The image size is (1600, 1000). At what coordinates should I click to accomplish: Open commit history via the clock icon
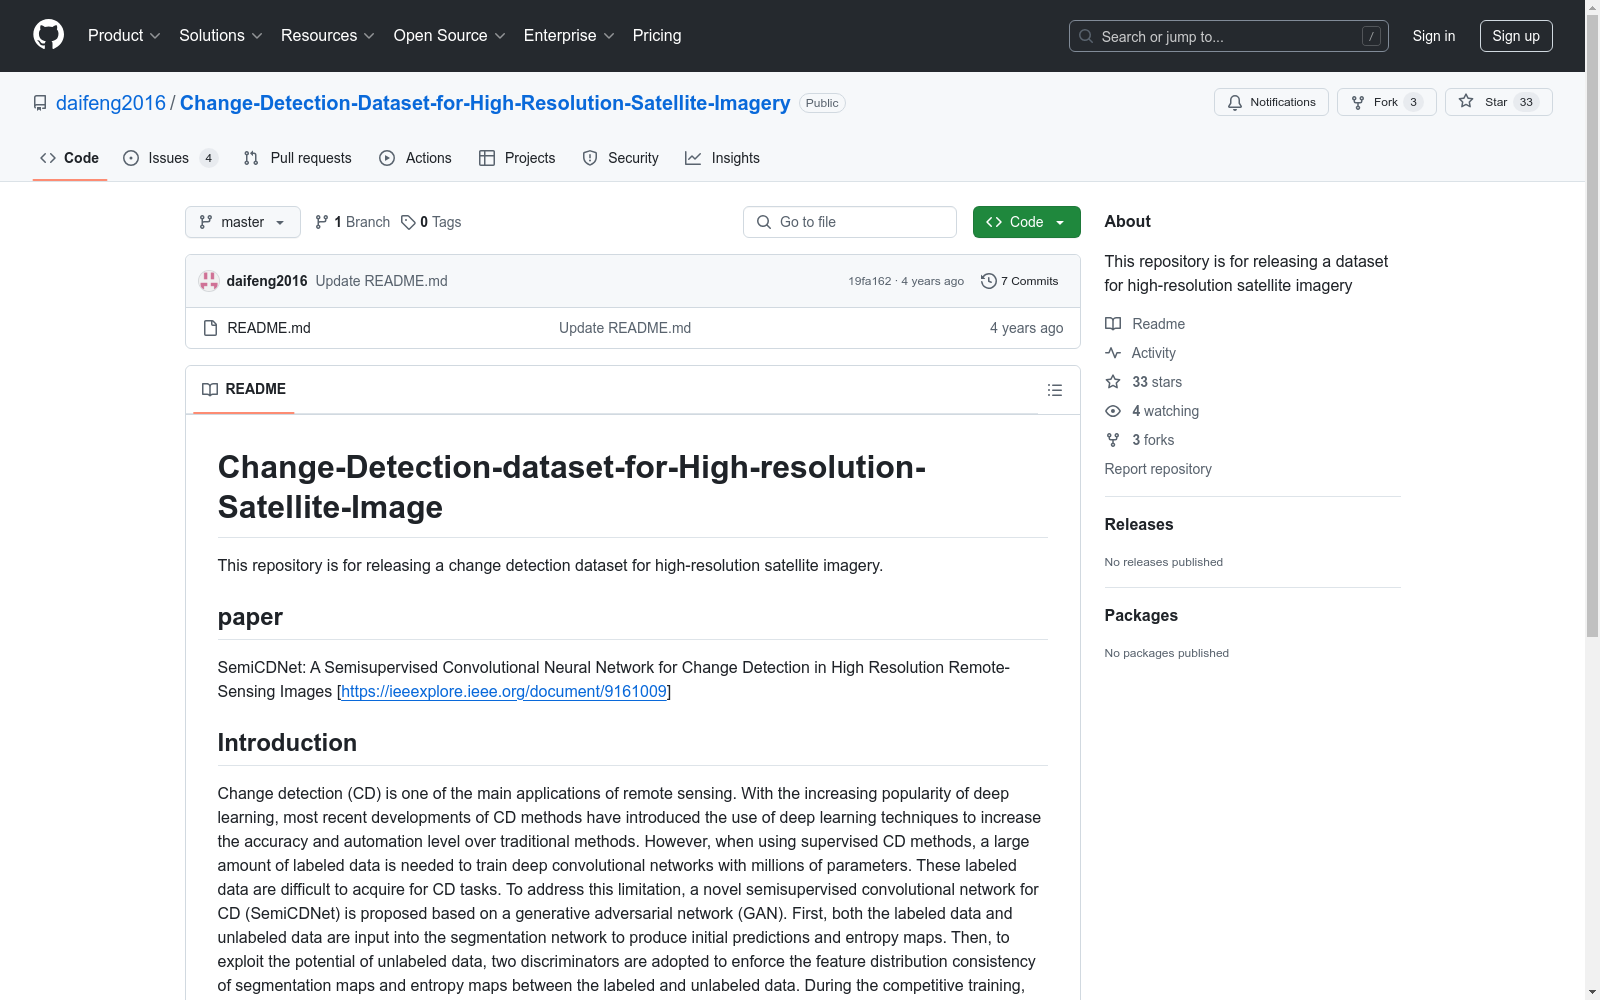click(x=989, y=281)
